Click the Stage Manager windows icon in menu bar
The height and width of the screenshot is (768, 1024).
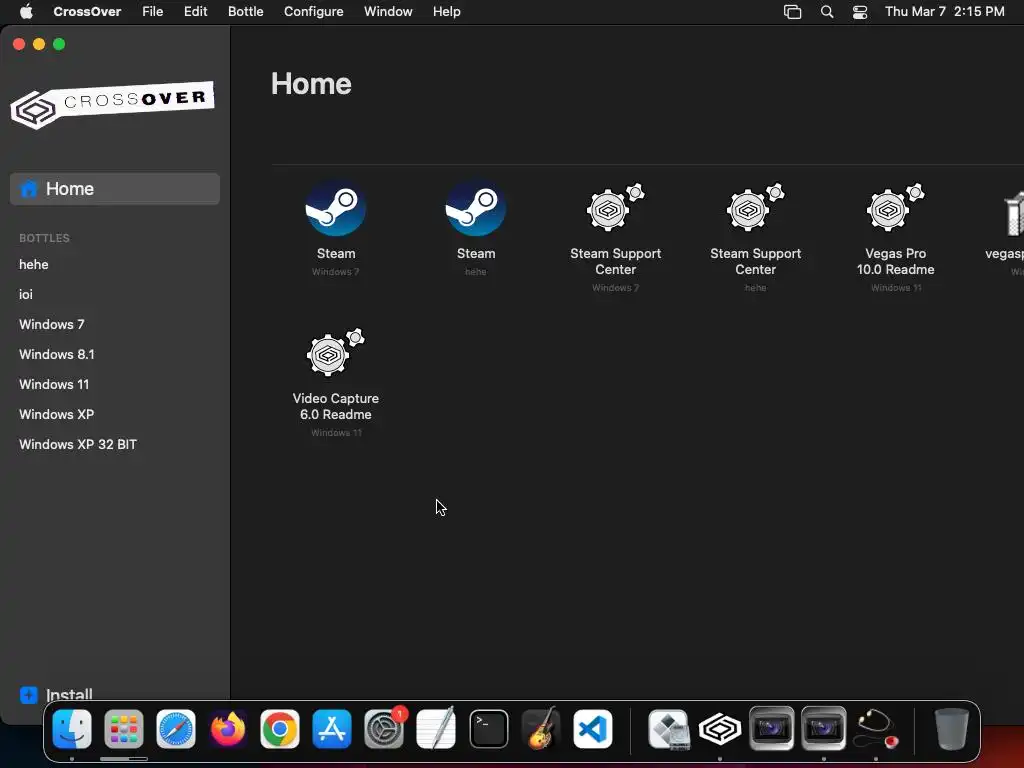(x=792, y=12)
